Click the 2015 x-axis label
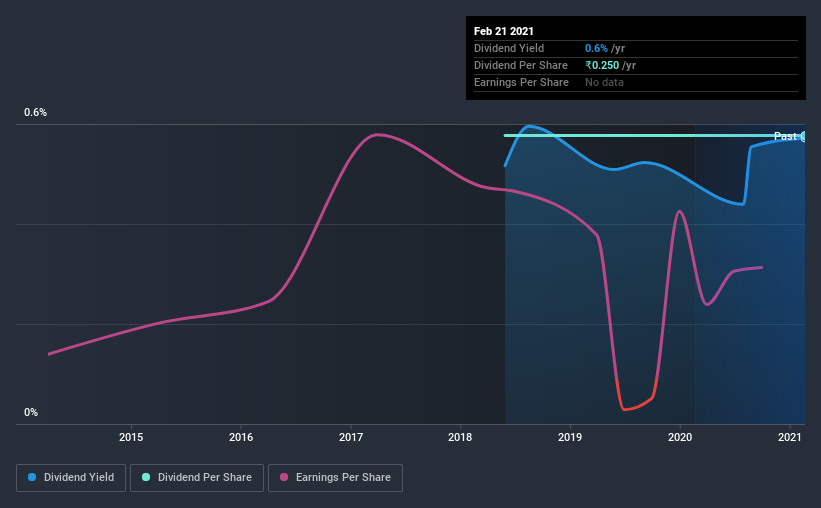821x508 pixels. (131, 437)
